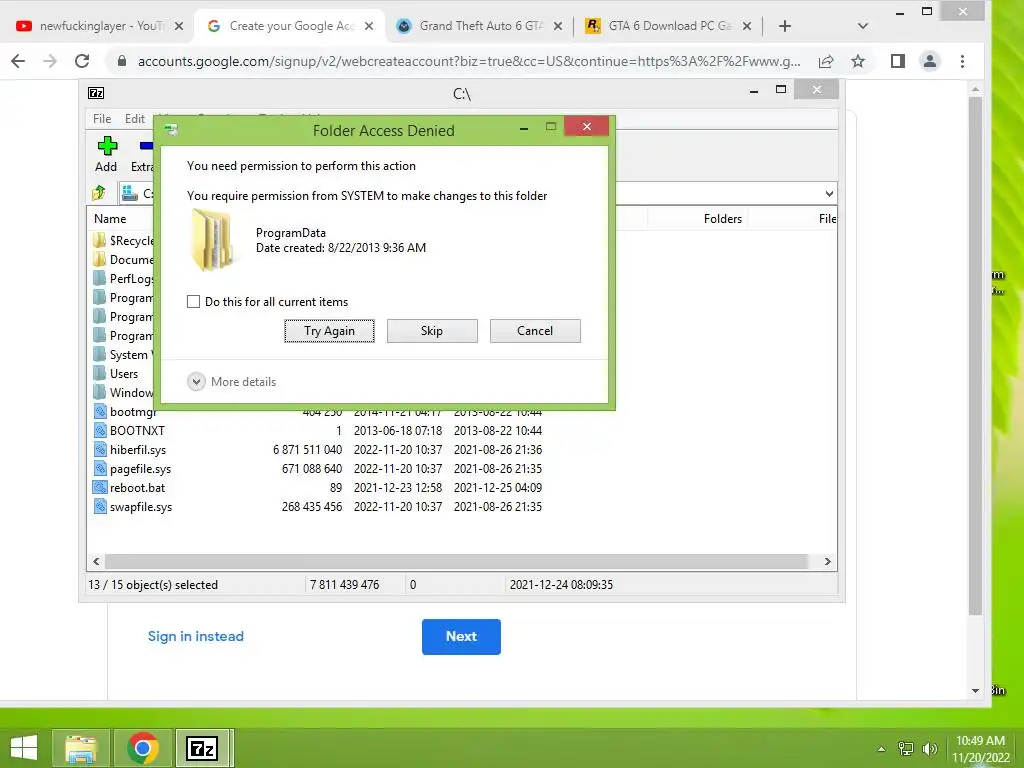
Task: Click the BOOTNXT file icon
Action: 100,430
